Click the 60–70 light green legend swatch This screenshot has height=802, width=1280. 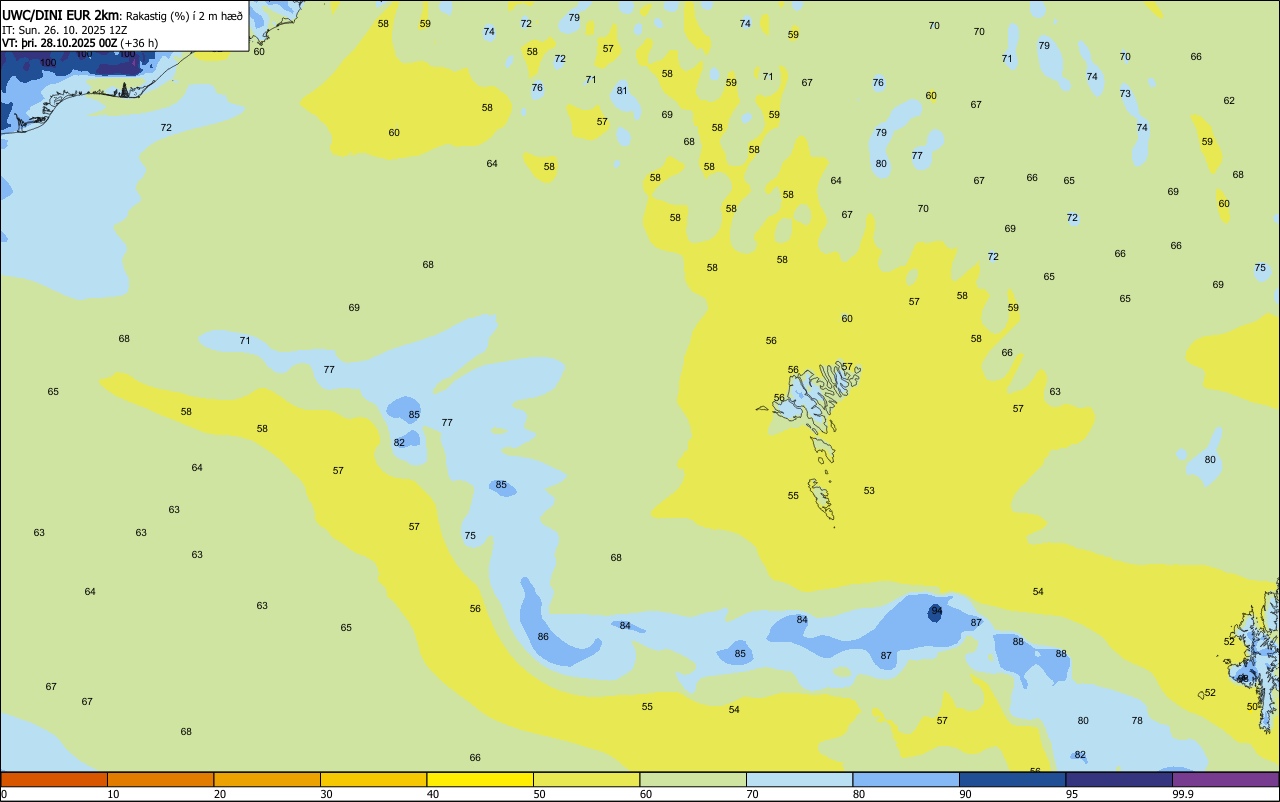coord(693,779)
